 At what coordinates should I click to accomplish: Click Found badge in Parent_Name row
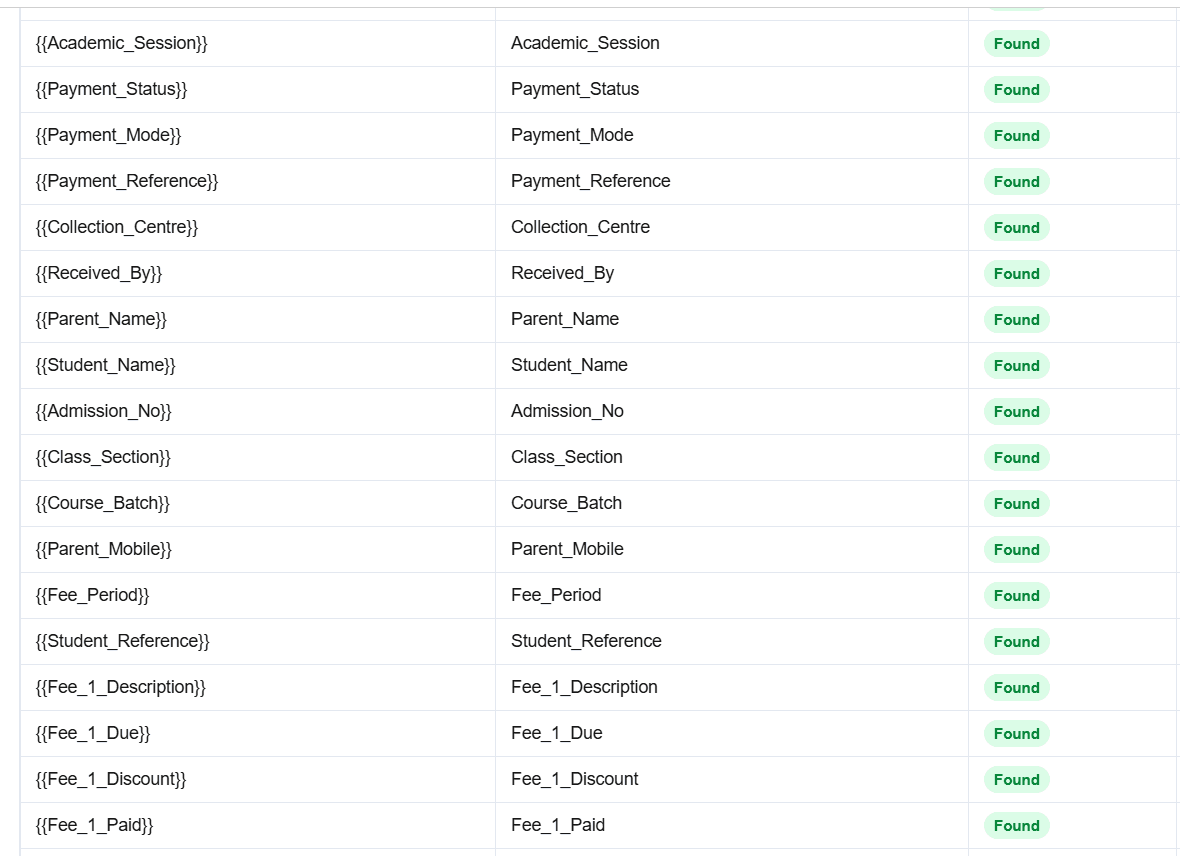(x=1016, y=319)
